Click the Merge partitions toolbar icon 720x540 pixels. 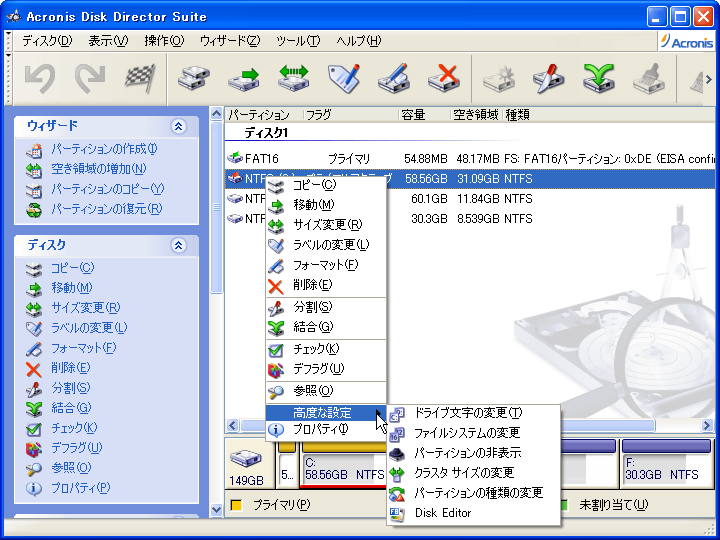click(x=598, y=79)
